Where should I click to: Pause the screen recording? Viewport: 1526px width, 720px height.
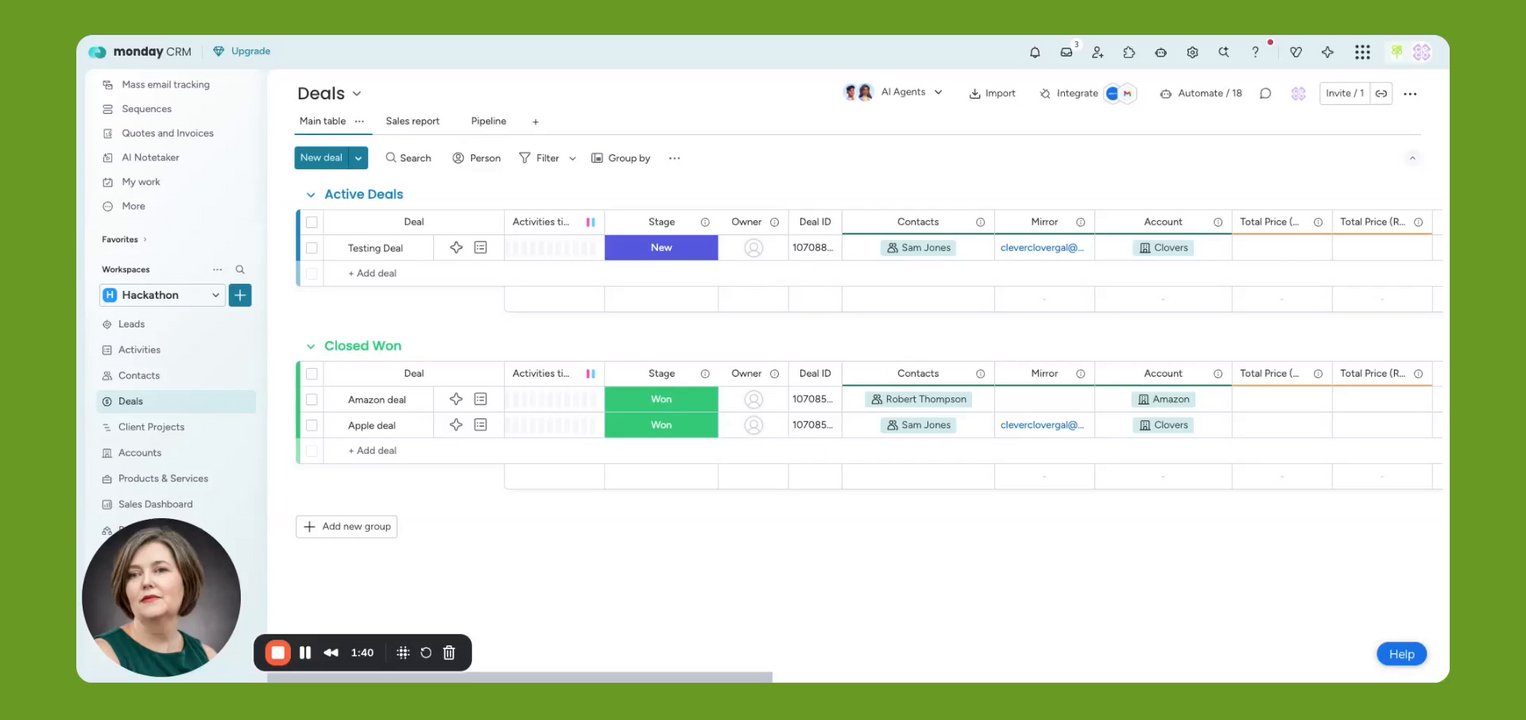(x=305, y=653)
